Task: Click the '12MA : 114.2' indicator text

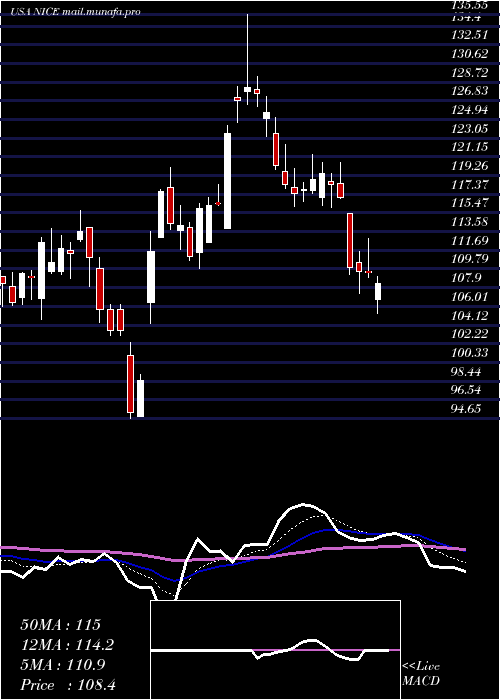Action: point(67,645)
